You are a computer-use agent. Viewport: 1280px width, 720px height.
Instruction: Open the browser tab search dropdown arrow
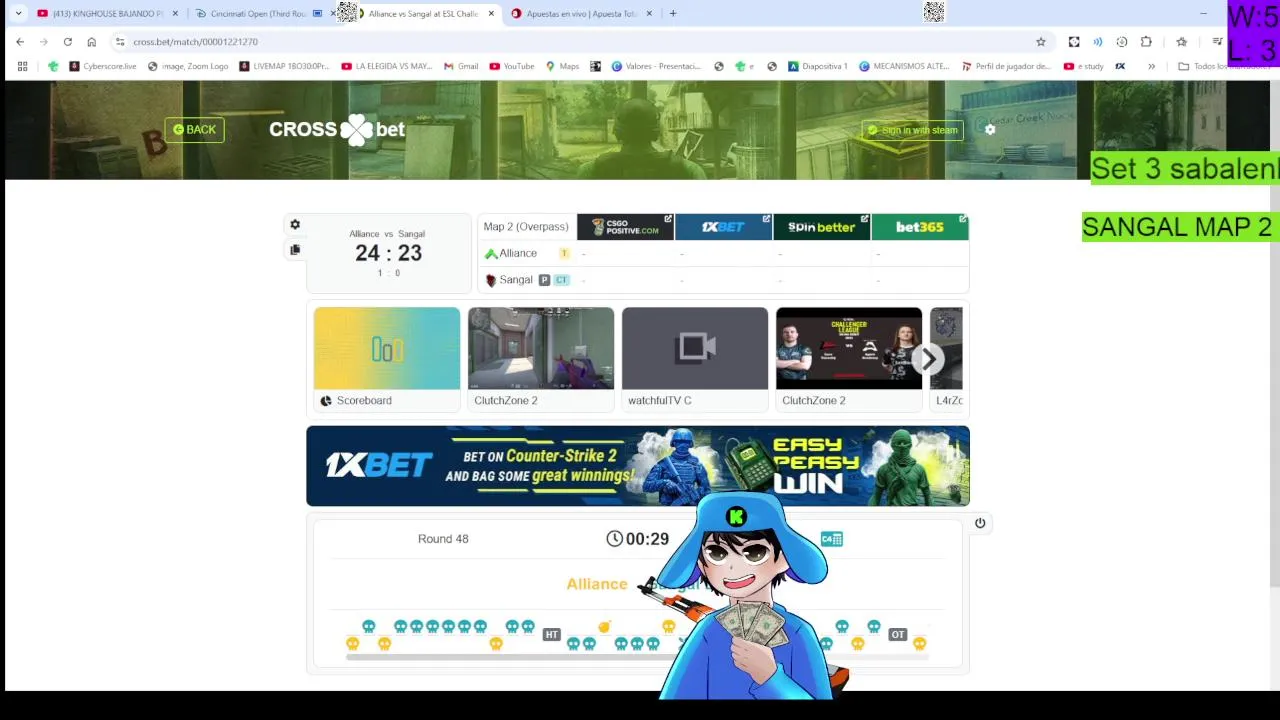point(18,14)
